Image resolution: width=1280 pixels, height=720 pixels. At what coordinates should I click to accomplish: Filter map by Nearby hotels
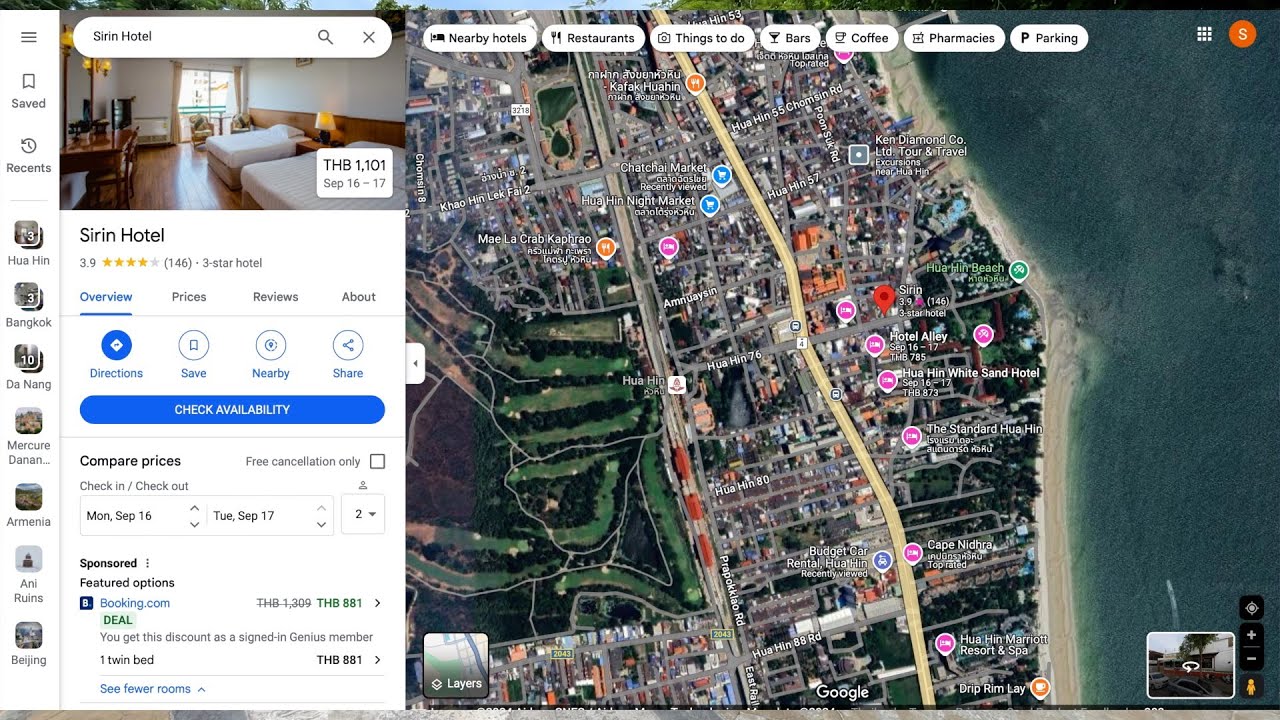click(479, 38)
